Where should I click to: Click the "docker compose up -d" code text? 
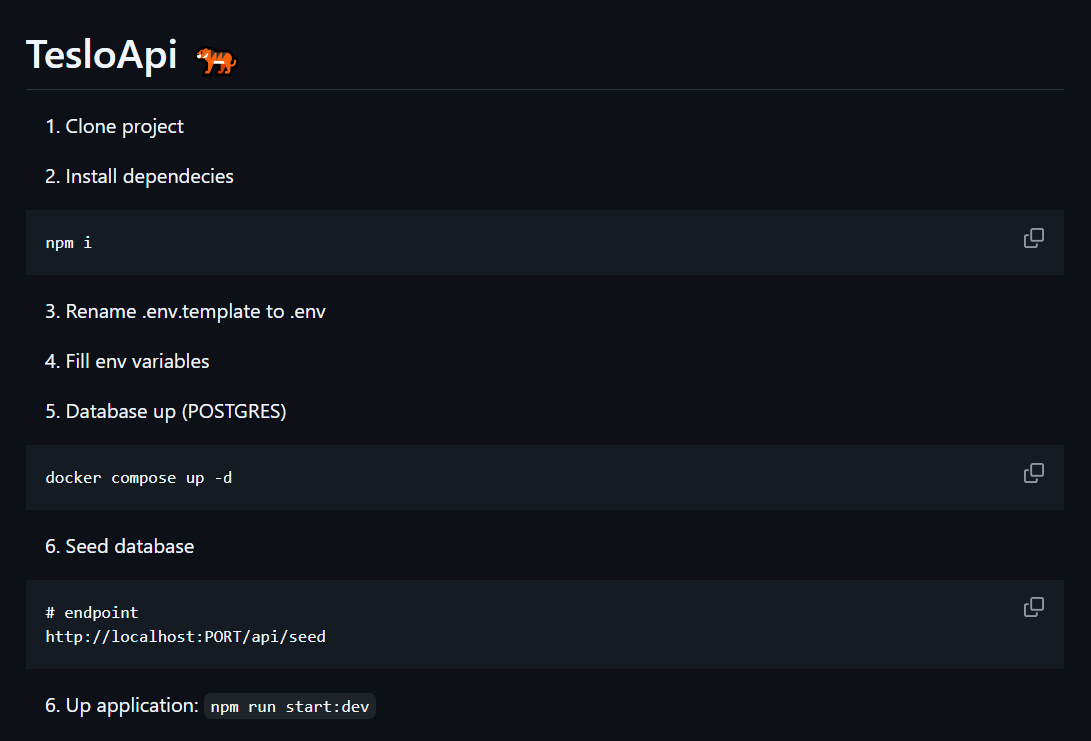click(x=139, y=478)
